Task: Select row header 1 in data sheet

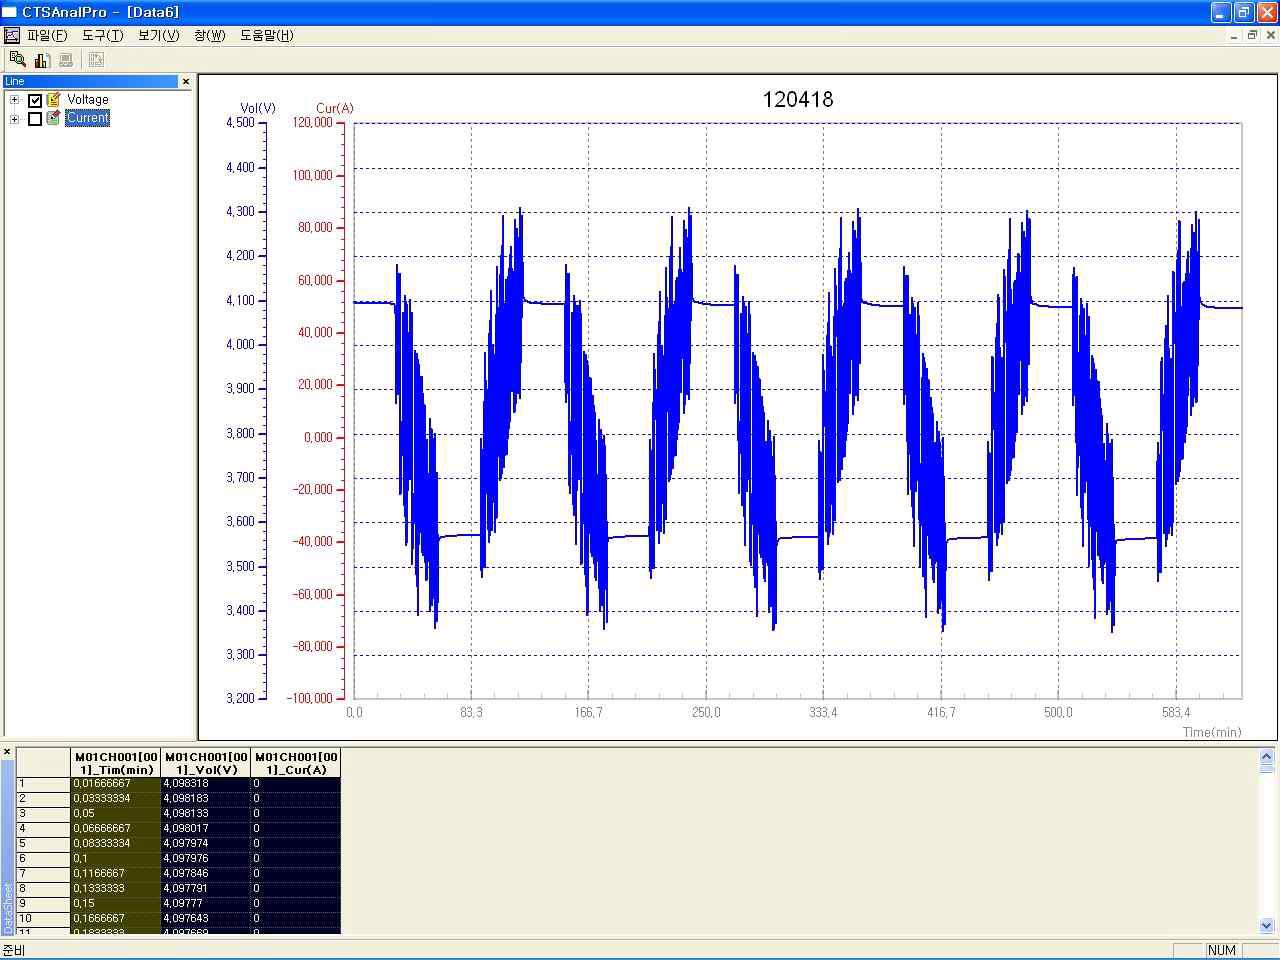Action: [44, 784]
